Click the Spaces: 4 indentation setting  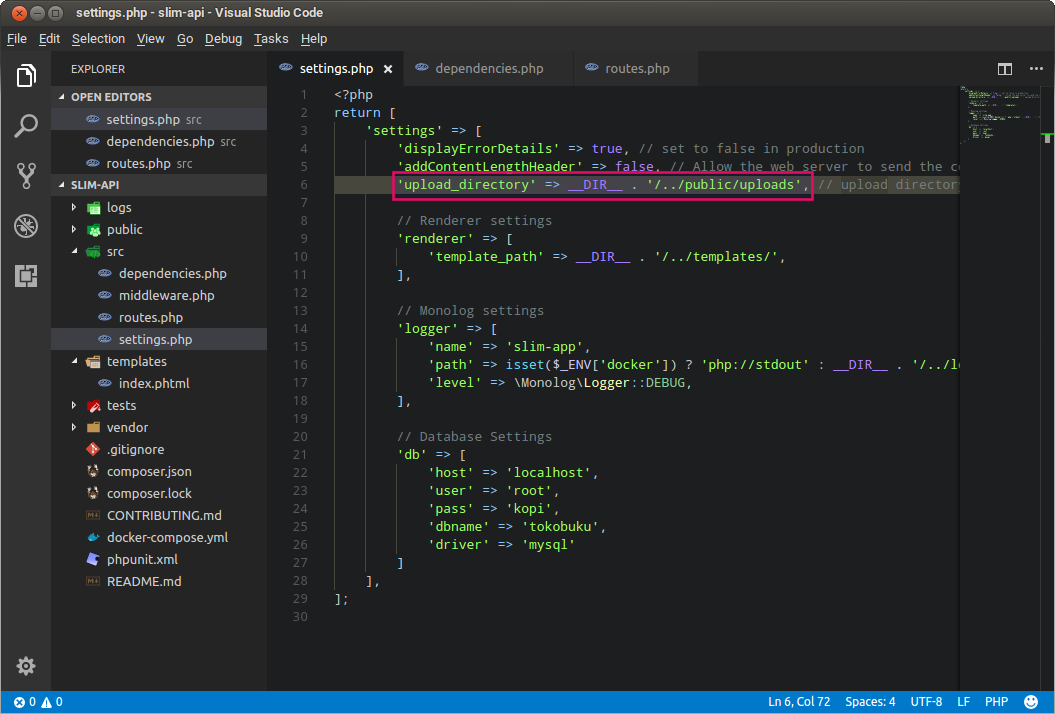pos(870,702)
